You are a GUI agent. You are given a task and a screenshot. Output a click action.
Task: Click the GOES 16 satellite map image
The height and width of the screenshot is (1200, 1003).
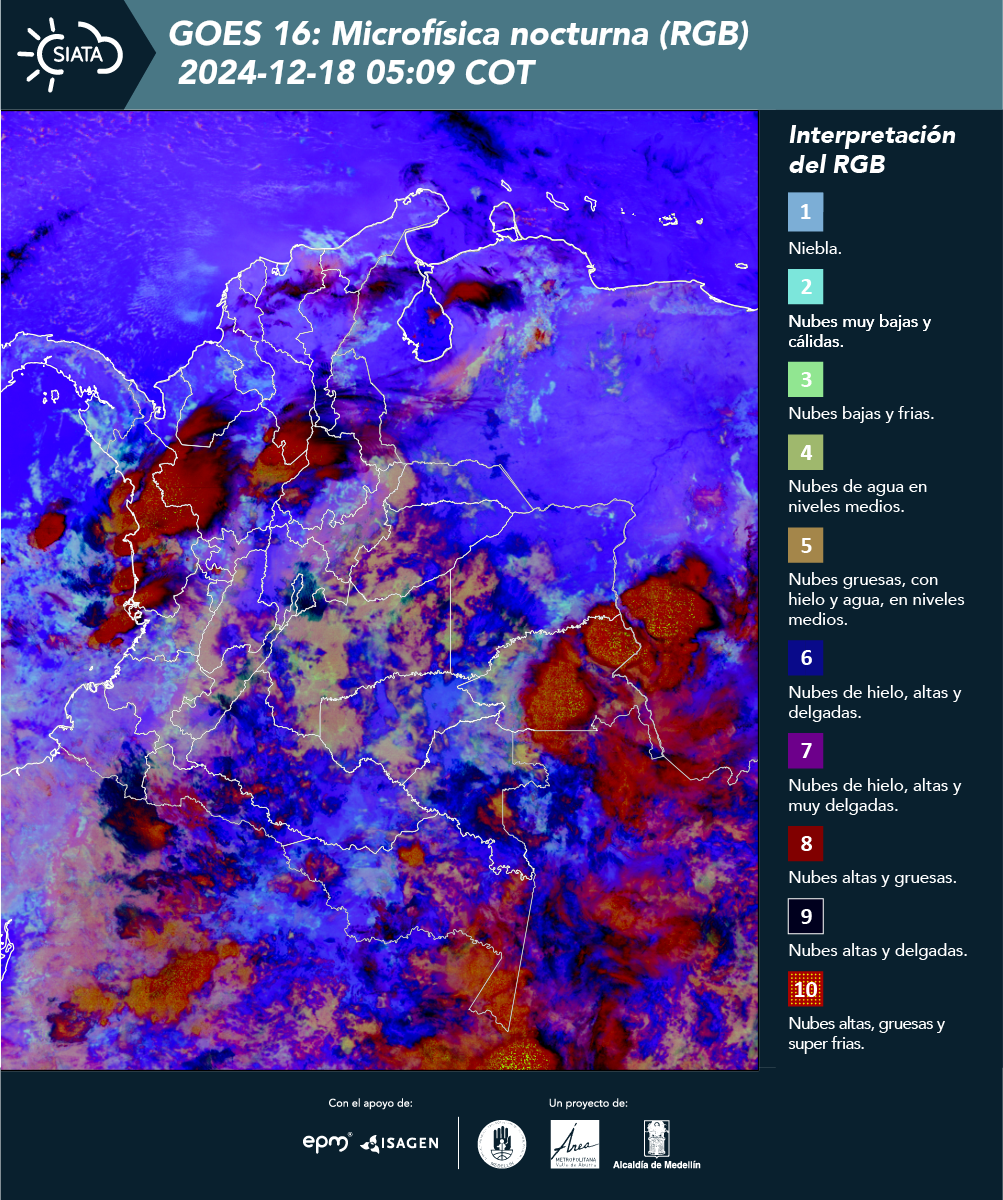point(380,590)
